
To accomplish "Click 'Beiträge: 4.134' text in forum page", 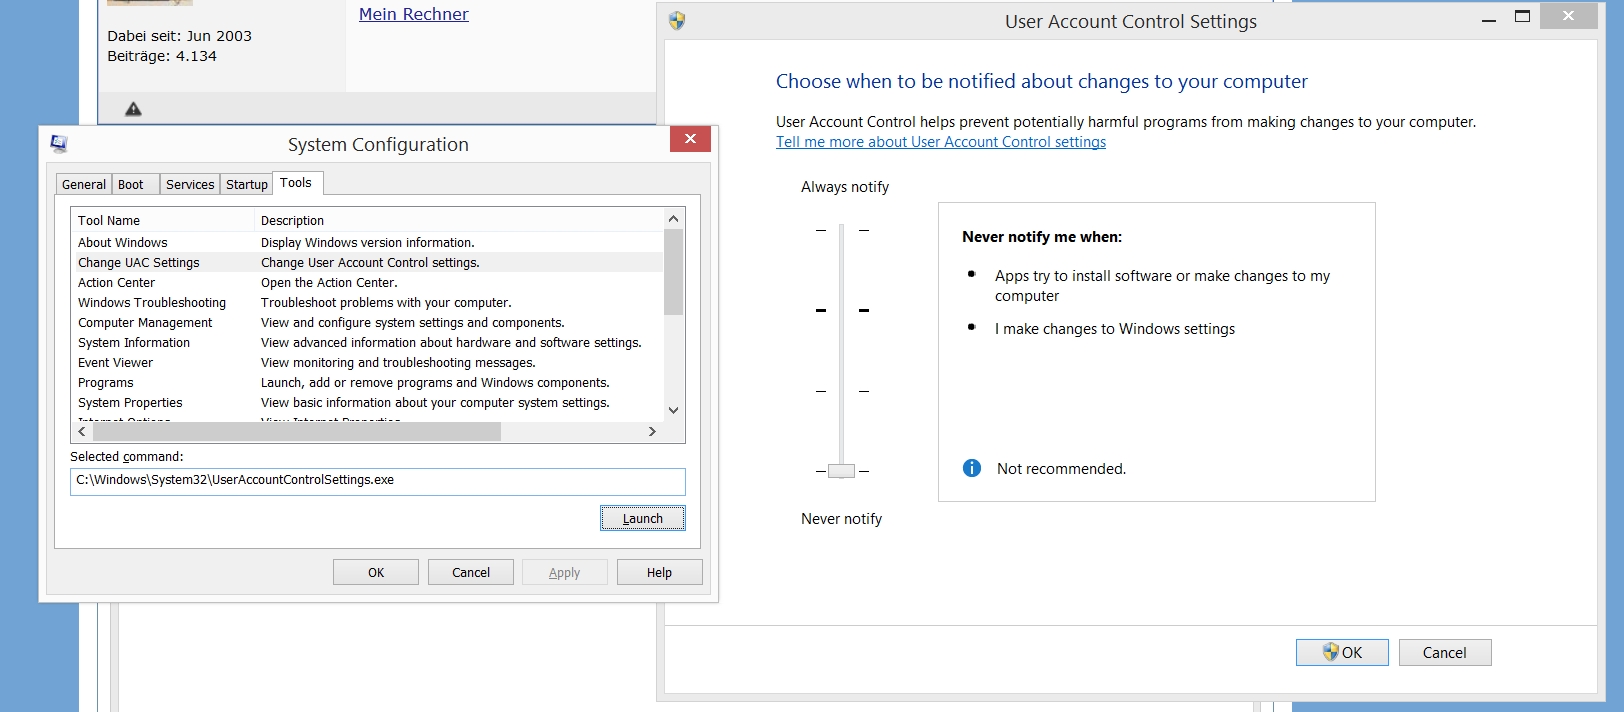I will click(162, 56).
